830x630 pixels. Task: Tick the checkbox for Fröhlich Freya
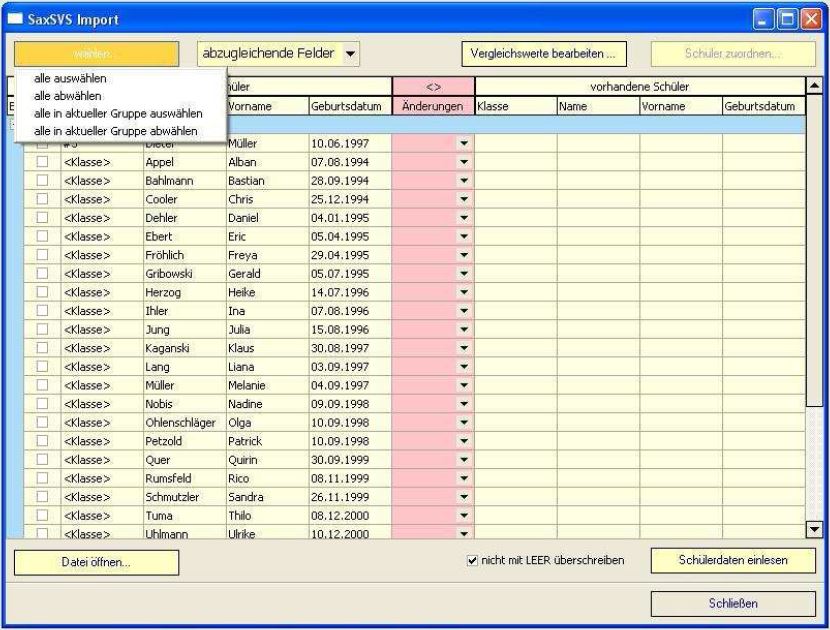click(x=42, y=255)
